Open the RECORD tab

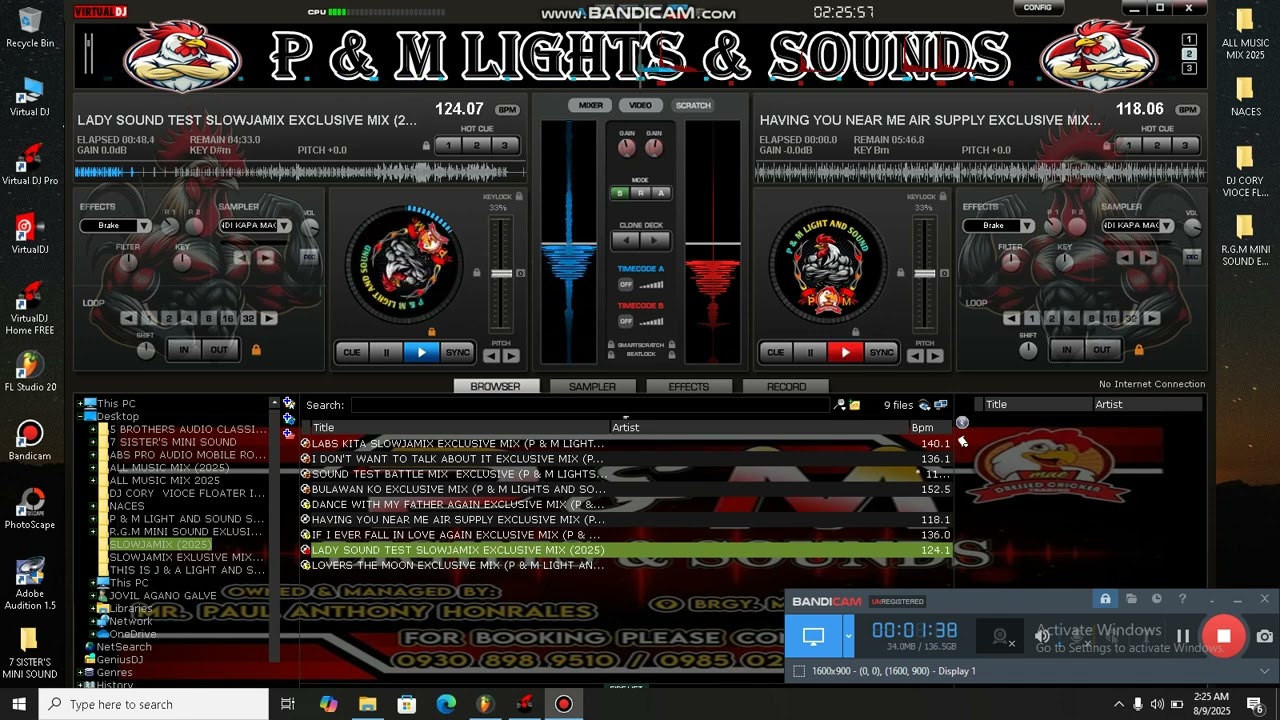click(786, 387)
